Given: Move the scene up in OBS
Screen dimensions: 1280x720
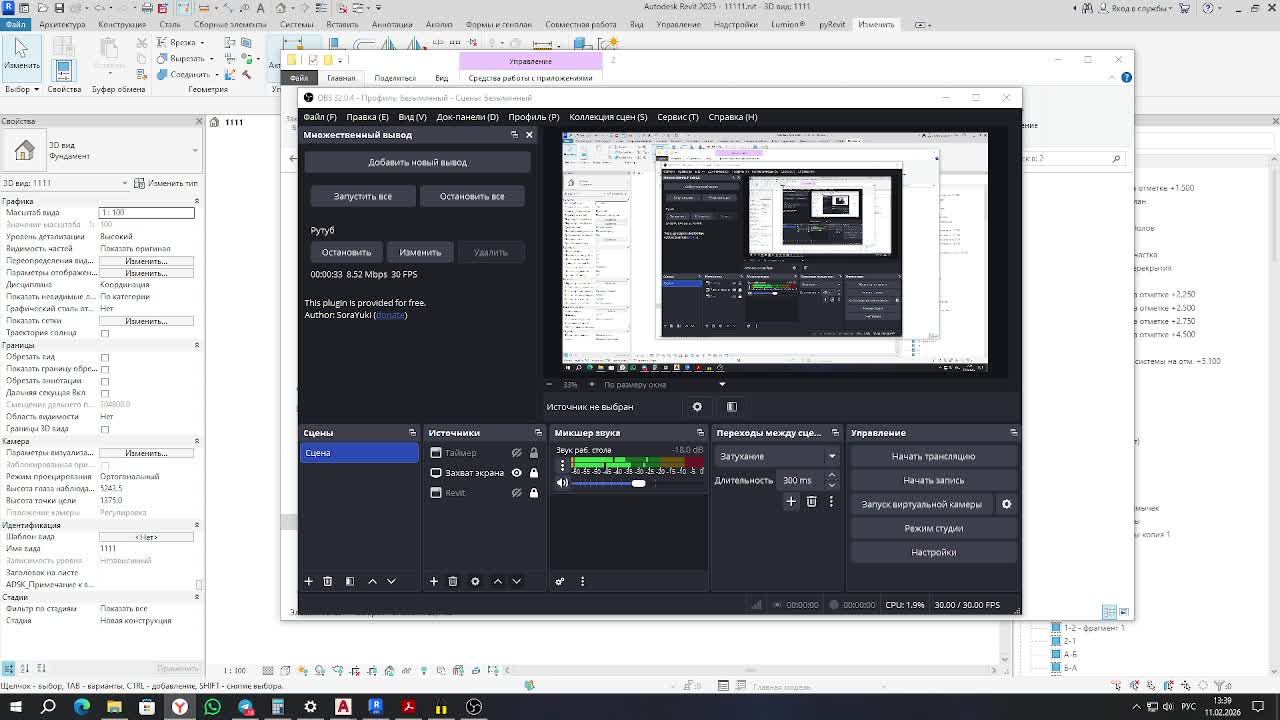Looking at the screenshot, I should 373,581.
